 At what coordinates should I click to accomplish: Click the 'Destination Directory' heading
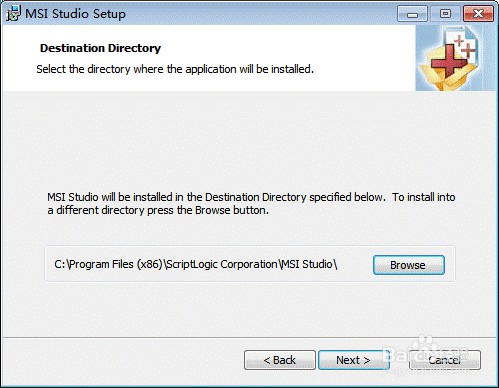point(100,48)
